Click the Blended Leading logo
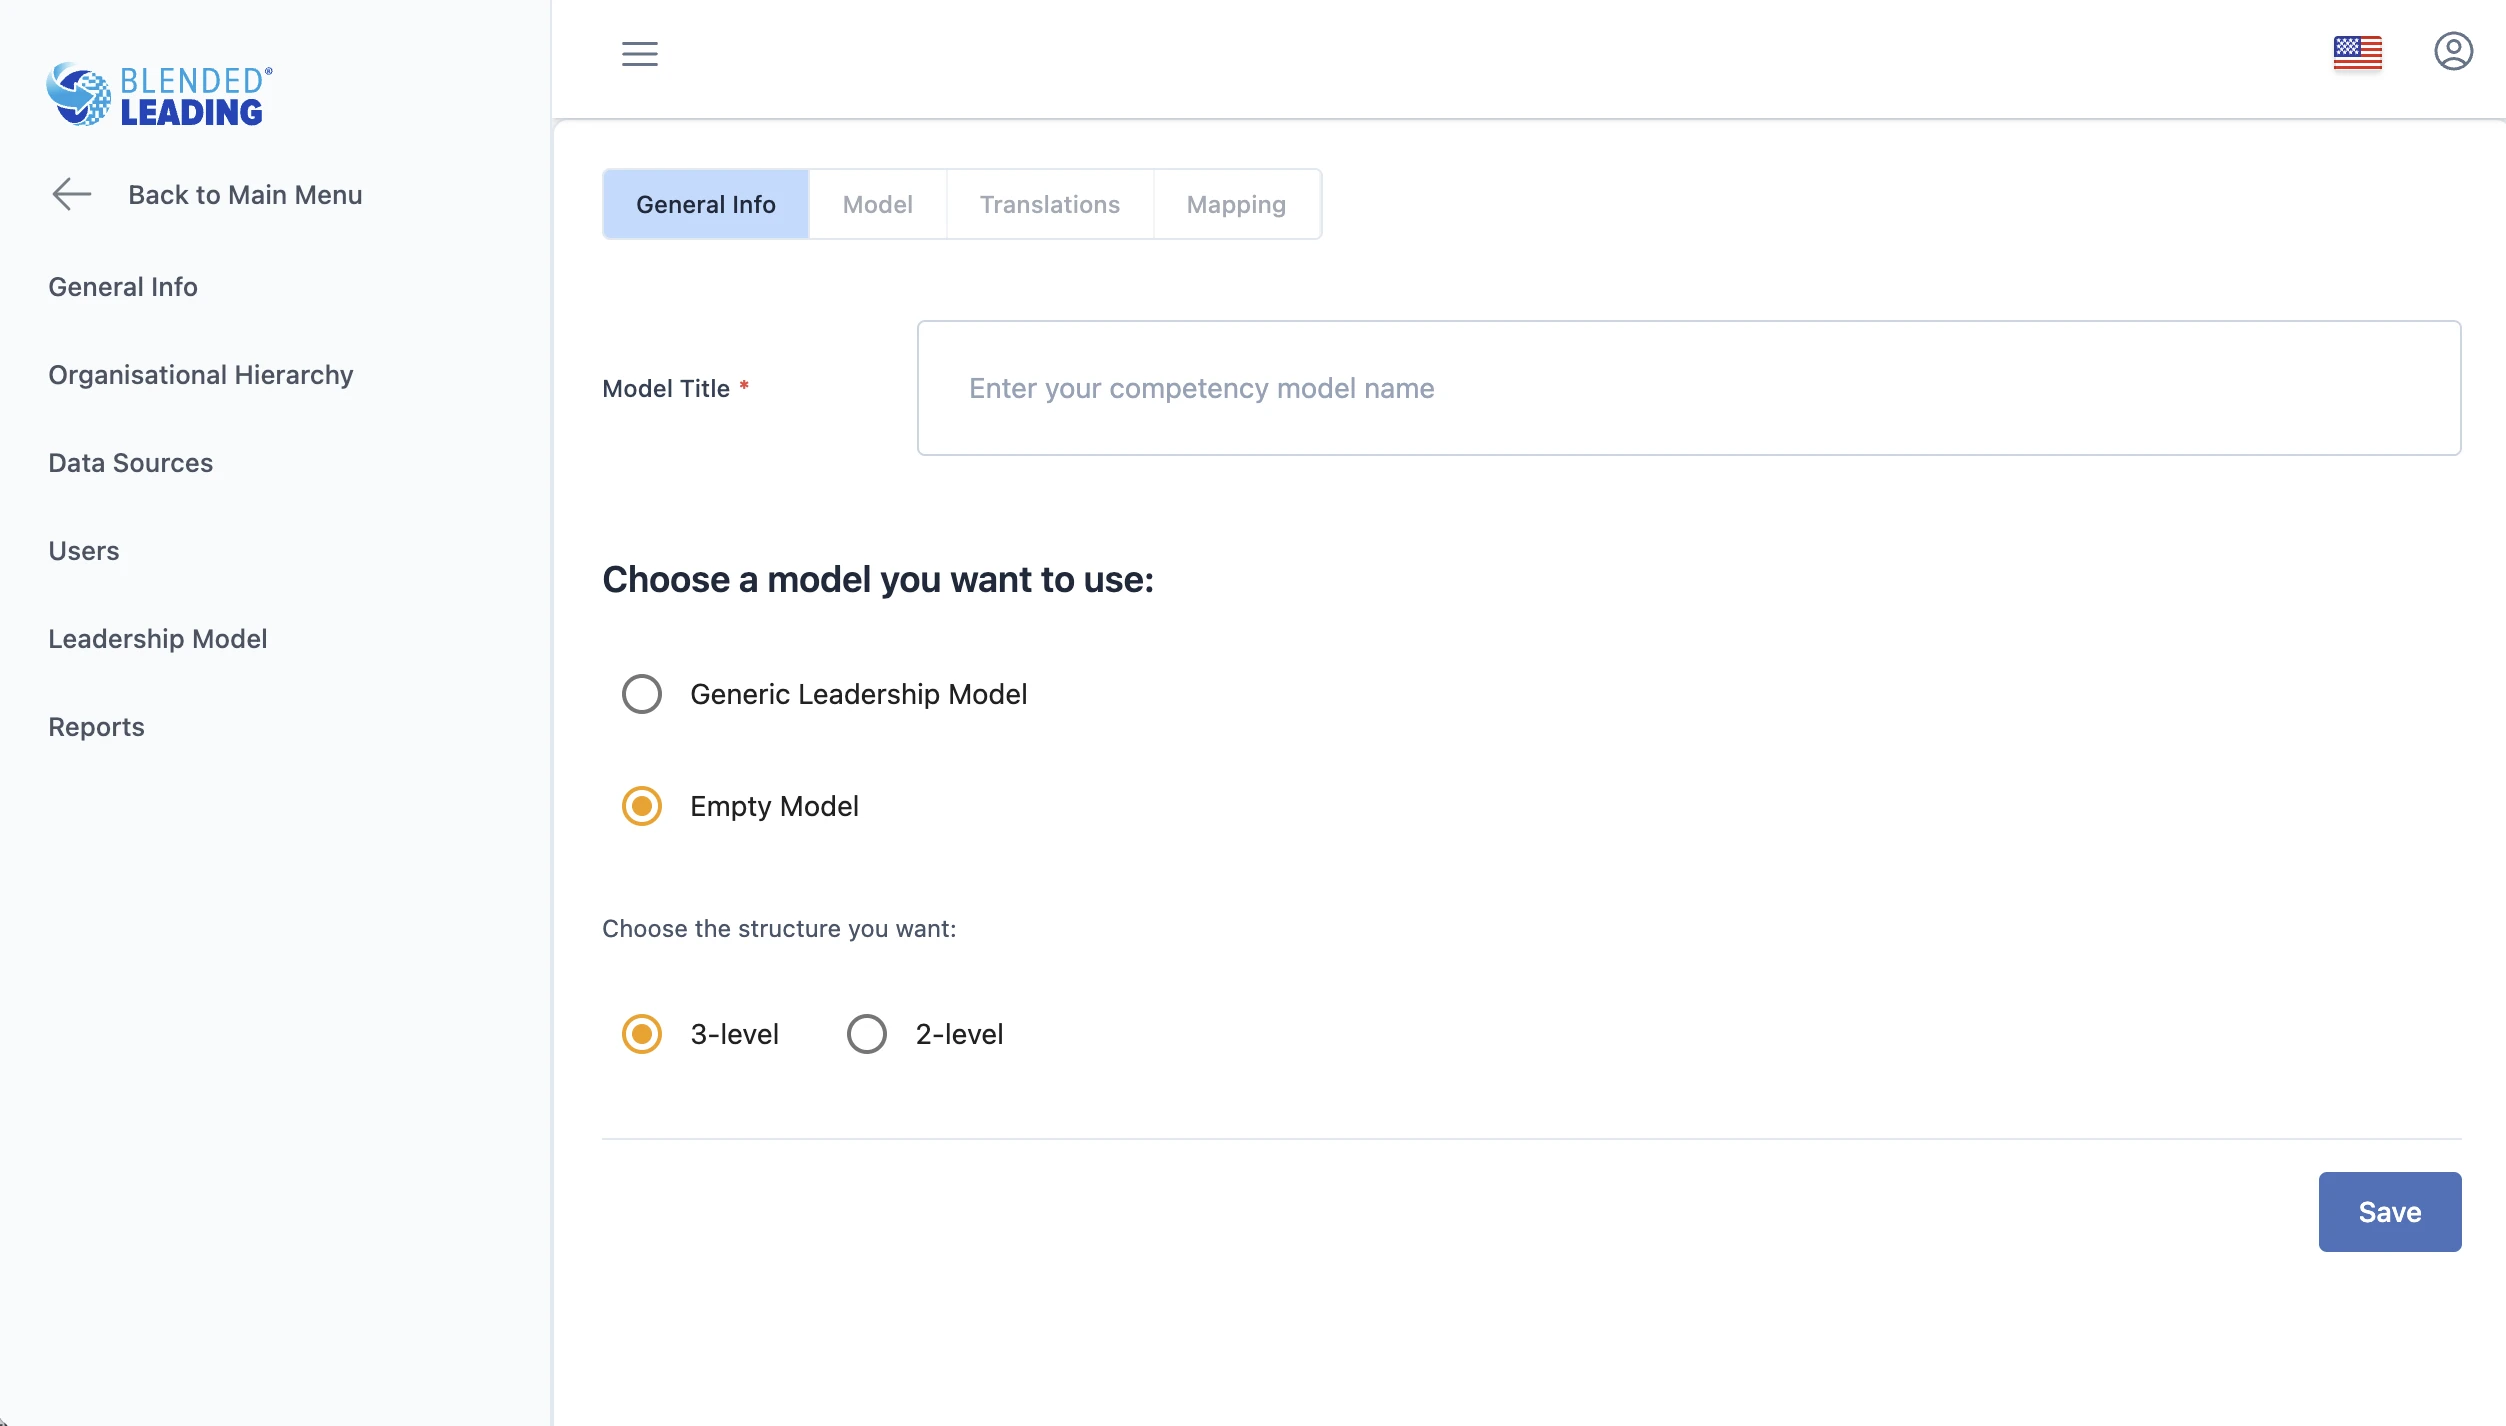 coord(160,95)
